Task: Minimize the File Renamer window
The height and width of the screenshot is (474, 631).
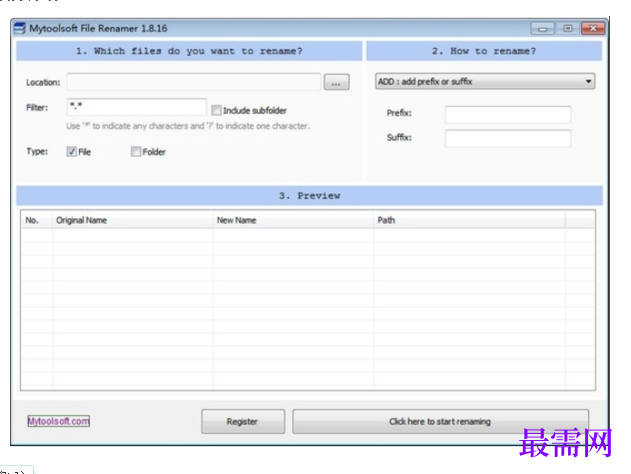Action: point(542,29)
